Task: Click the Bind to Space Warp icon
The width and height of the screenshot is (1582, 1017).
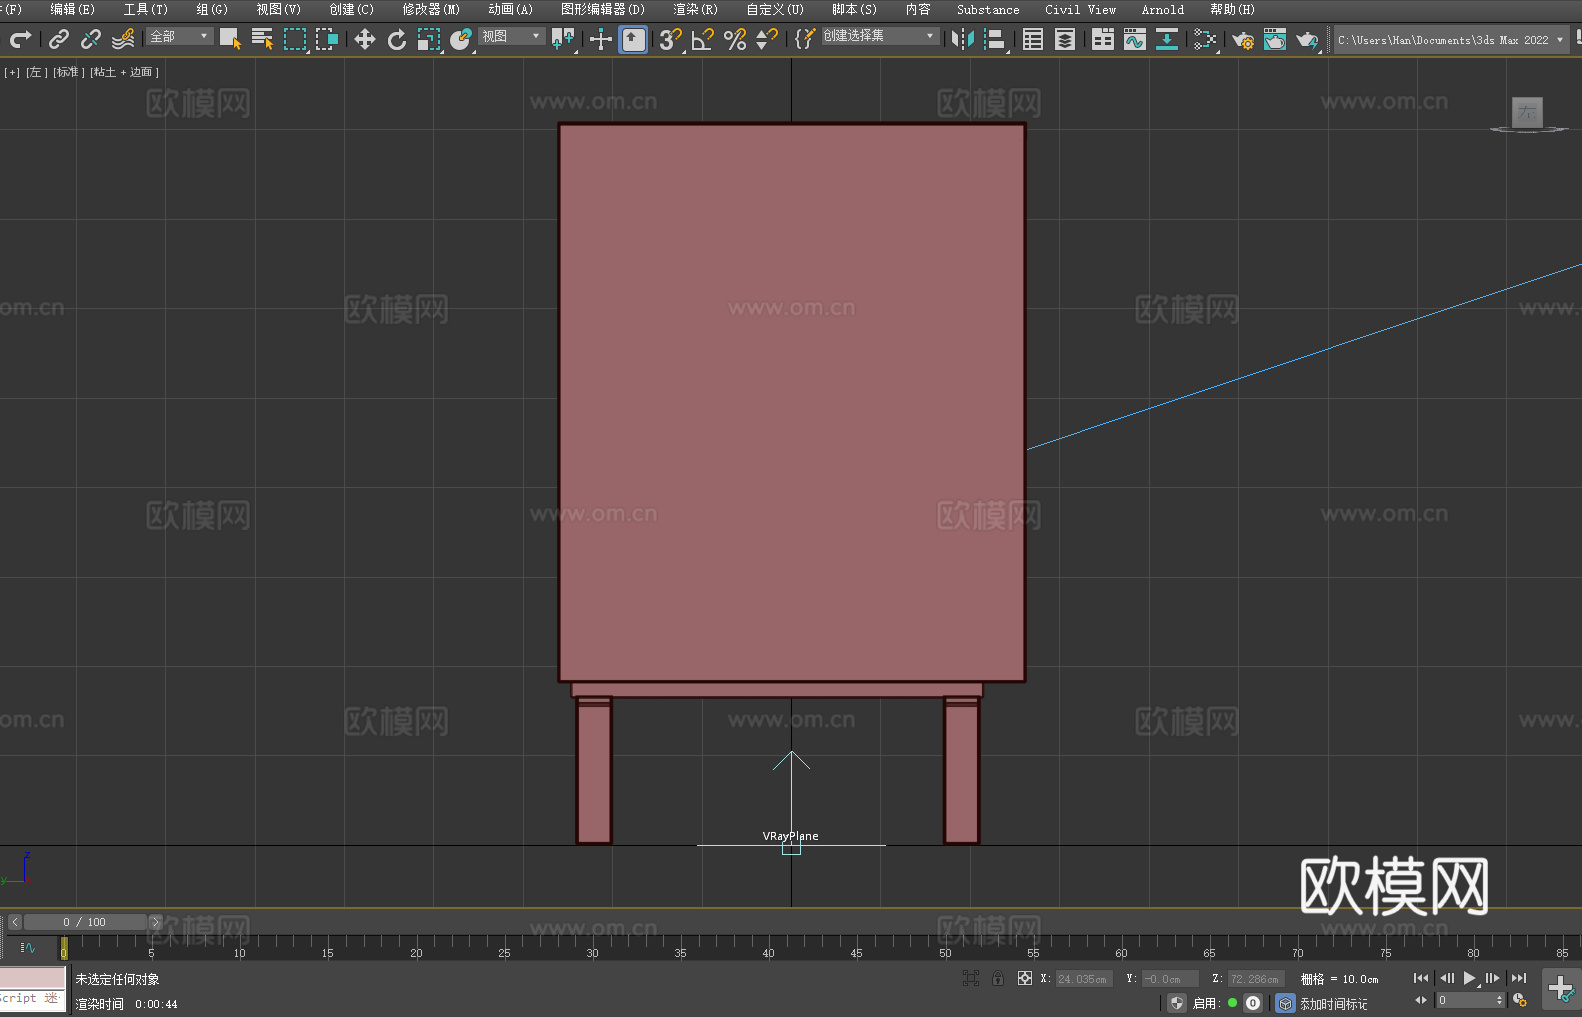Action: click(x=123, y=39)
